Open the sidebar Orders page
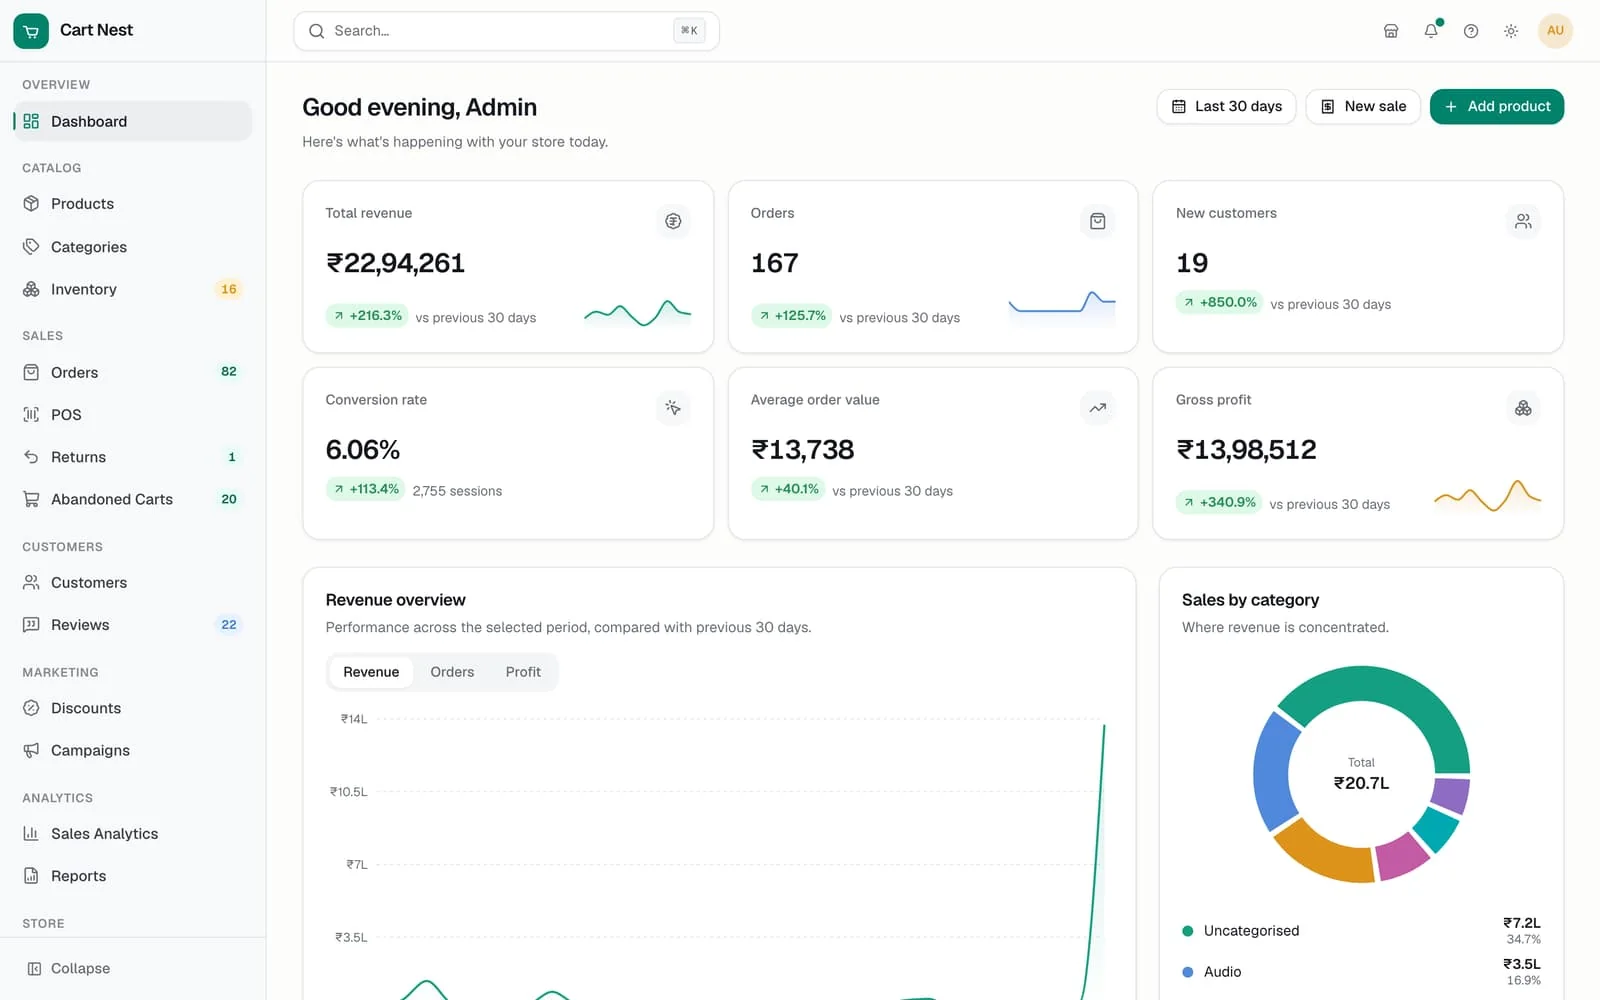Screen dimensions: 1600x1000 132,372
